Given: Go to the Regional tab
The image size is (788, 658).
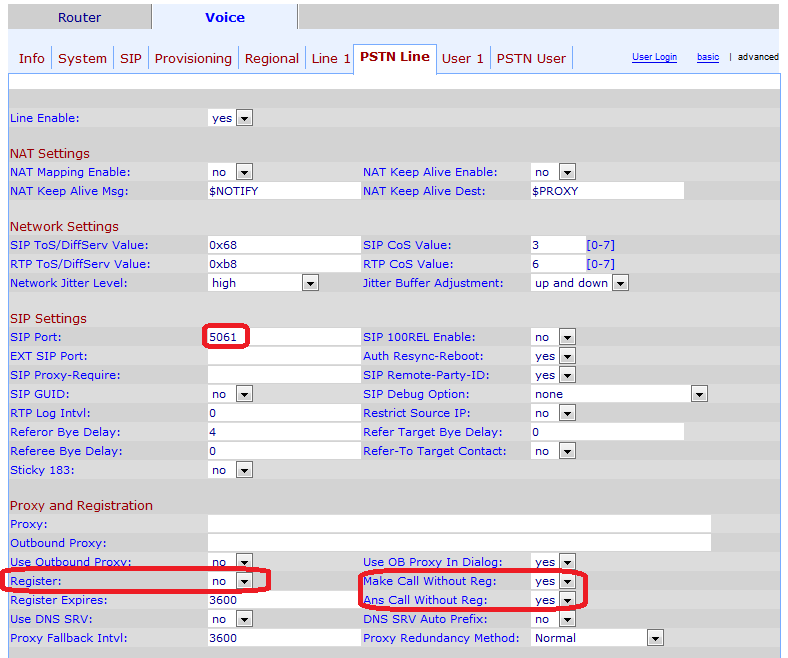Looking at the screenshot, I should click(x=271, y=58).
